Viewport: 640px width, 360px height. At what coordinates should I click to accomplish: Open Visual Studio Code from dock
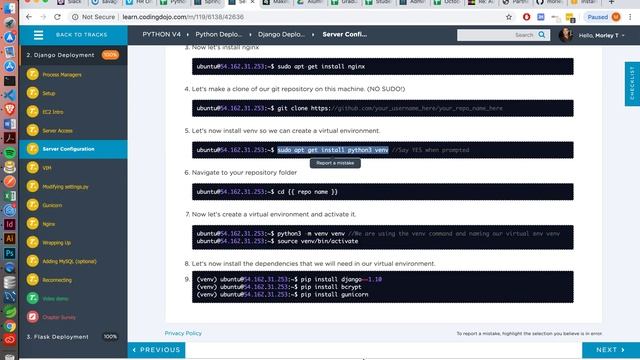click(x=9, y=95)
